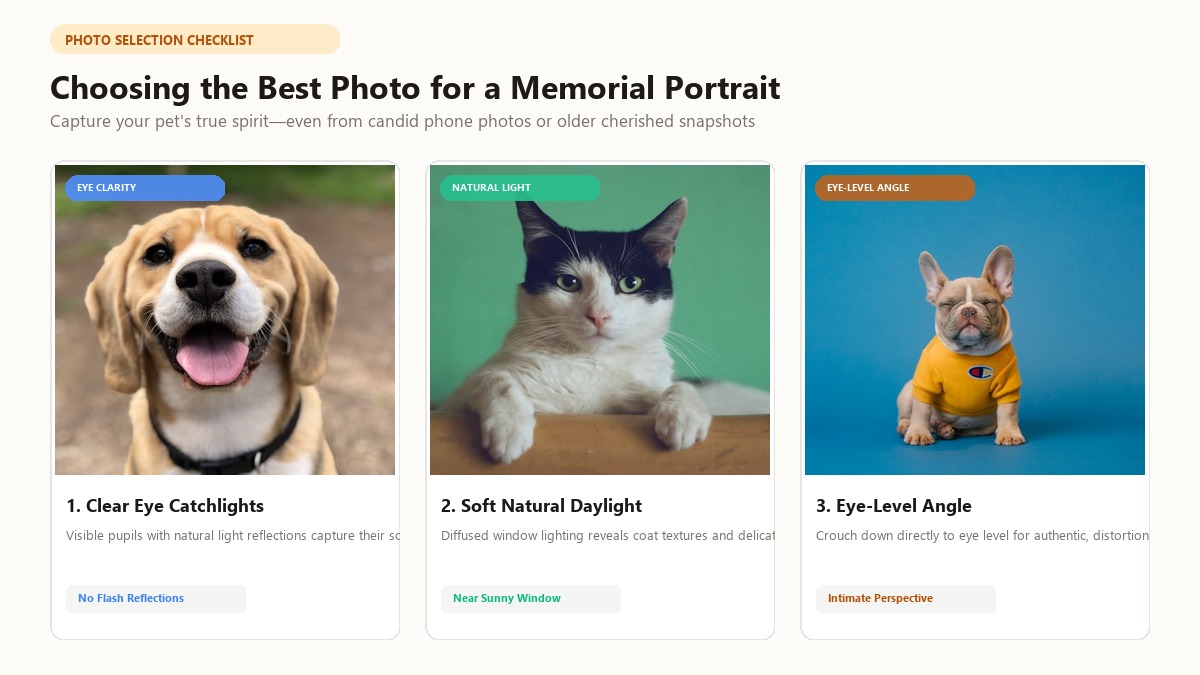Click the subtitle about pet's true spirit
This screenshot has height=675, width=1200.
(x=402, y=122)
